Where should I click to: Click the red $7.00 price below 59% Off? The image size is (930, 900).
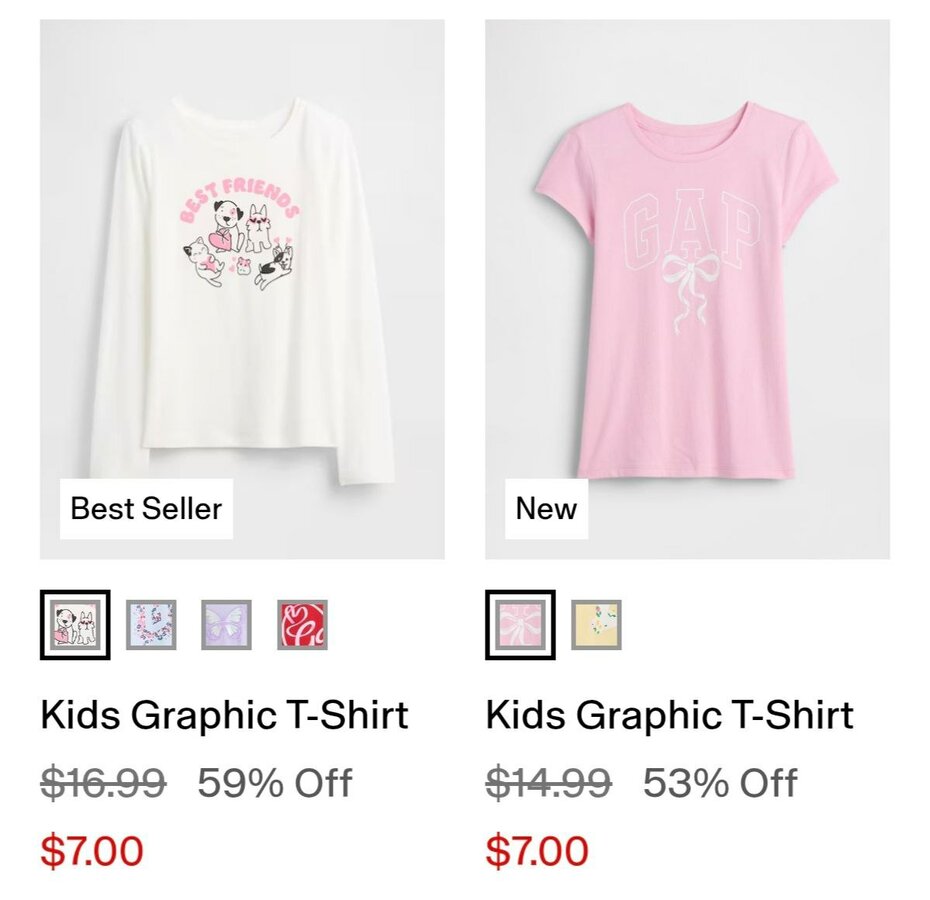pos(92,851)
